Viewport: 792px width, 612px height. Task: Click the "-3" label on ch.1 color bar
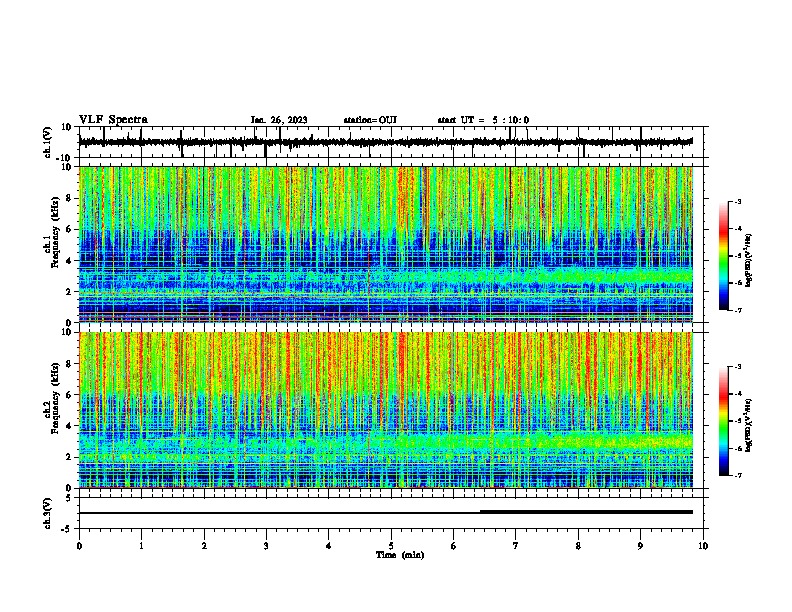(737, 201)
